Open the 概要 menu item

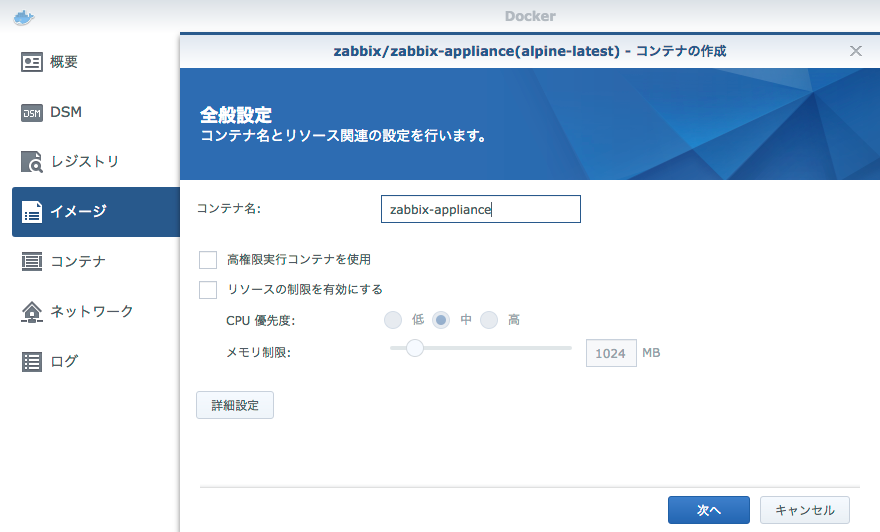click(x=63, y=62)
